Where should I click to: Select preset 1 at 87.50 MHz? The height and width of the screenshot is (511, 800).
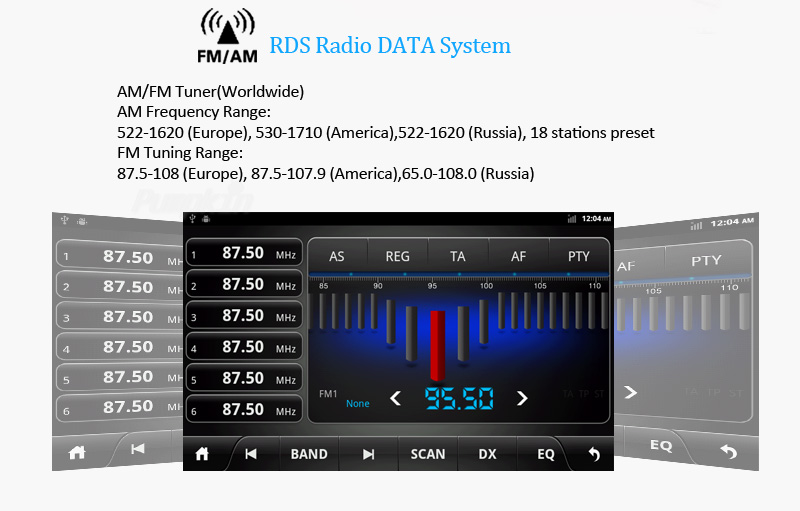point(244,254)
